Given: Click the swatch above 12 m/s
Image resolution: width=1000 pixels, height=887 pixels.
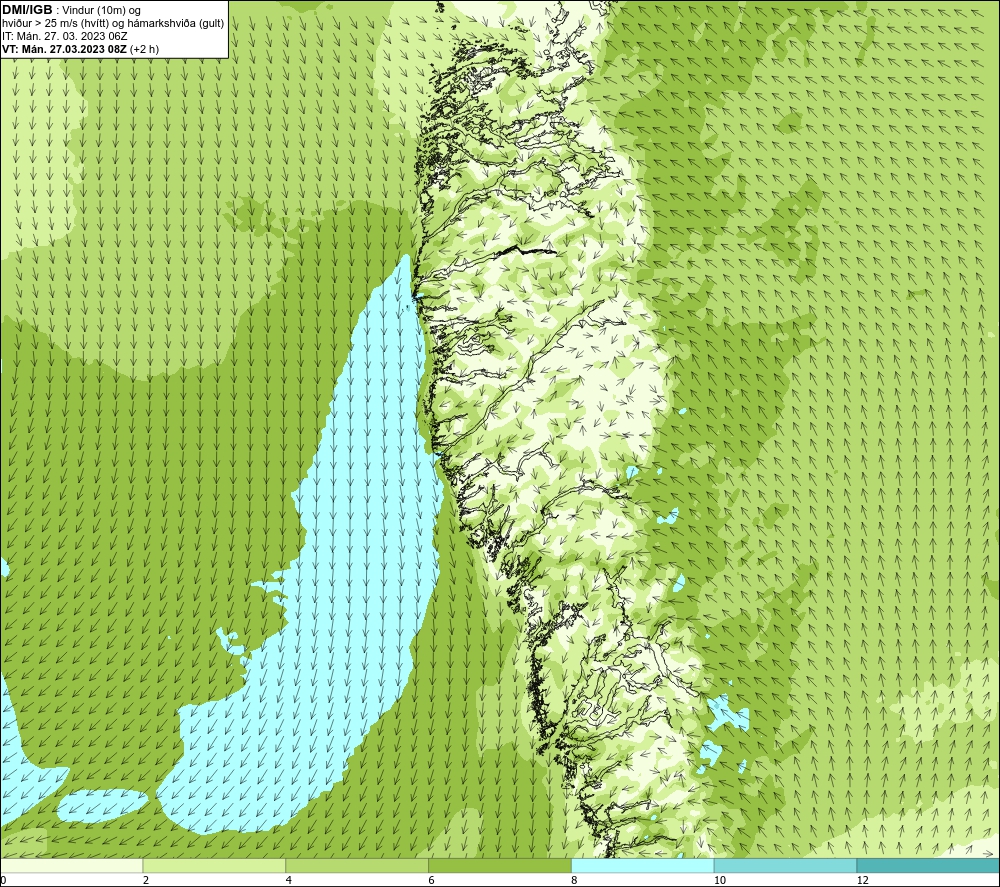Looking at the screenshot, I should pos(929,865).
